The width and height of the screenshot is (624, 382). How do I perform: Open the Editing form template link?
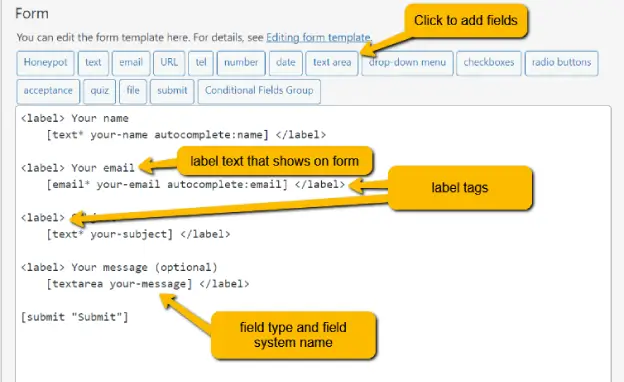pos(318,37)
